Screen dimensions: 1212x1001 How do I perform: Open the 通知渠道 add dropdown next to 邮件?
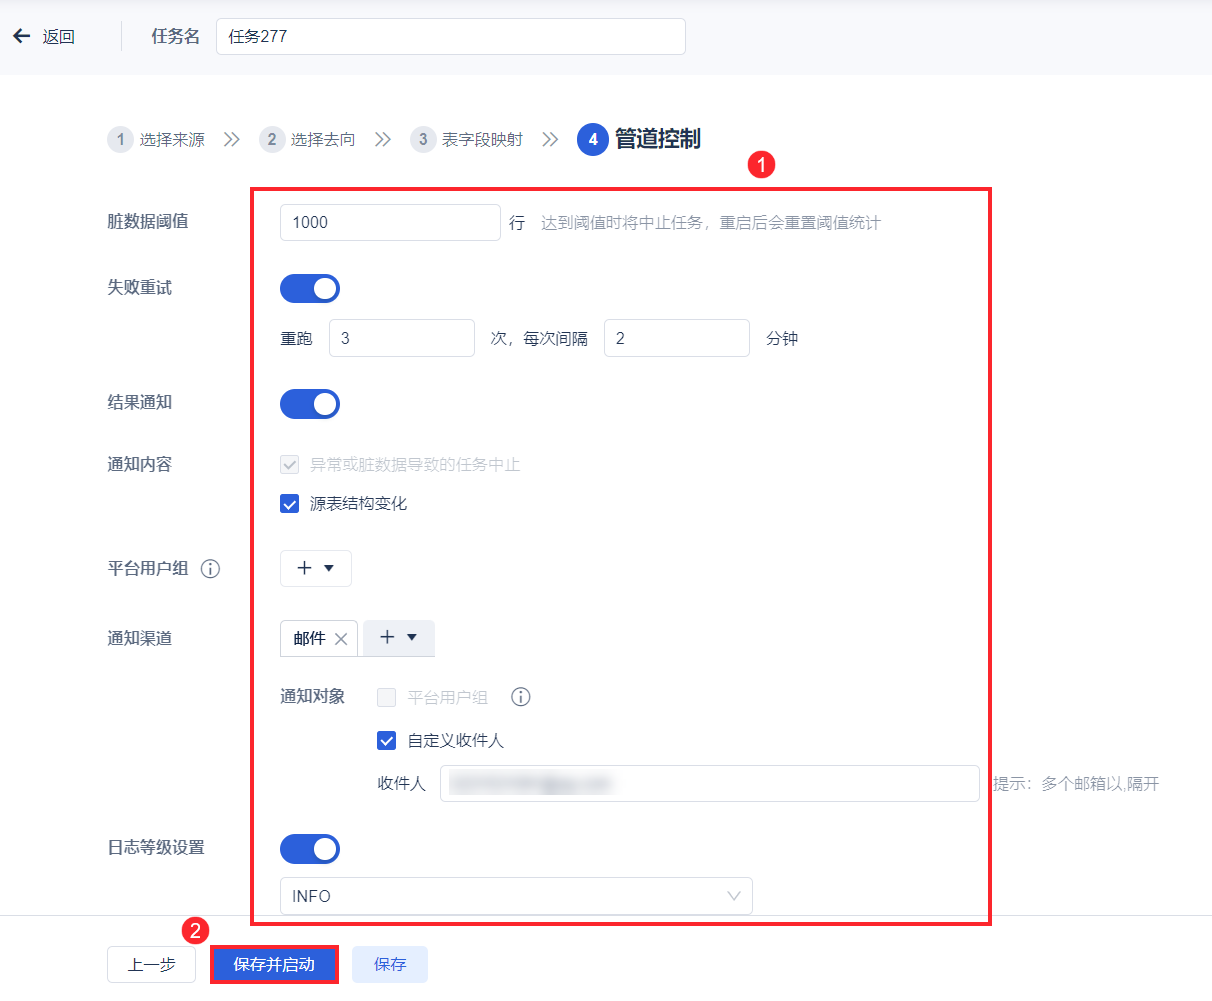[398, 638]
